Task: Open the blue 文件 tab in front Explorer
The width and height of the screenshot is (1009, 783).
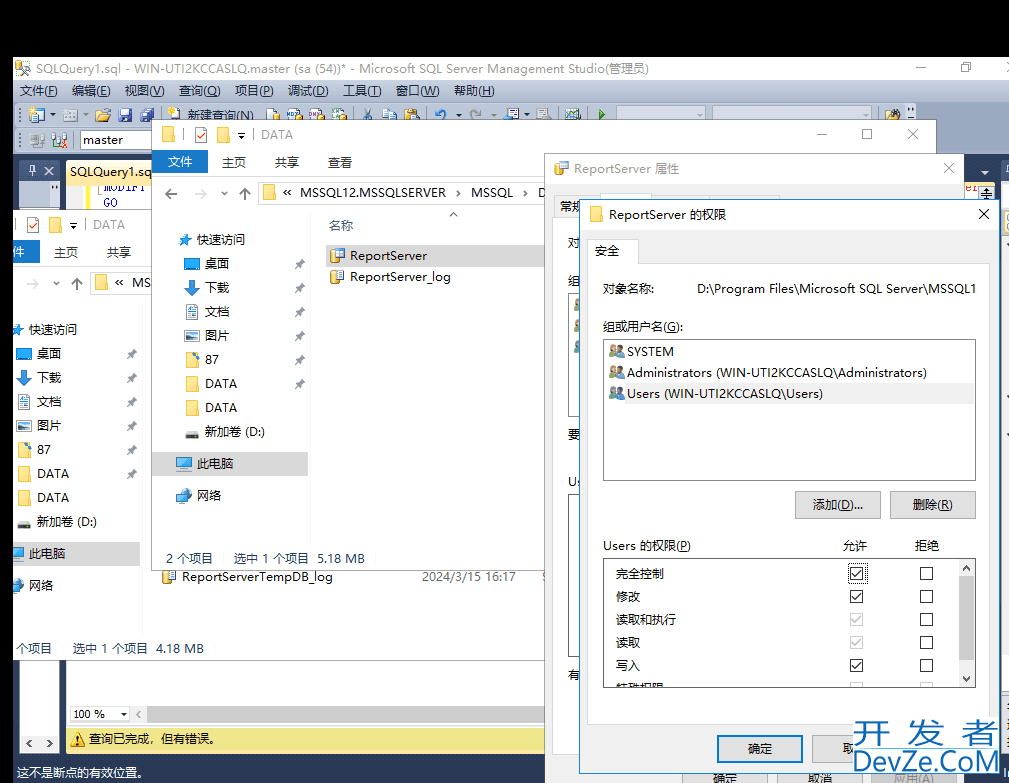Action: point(180,161)
